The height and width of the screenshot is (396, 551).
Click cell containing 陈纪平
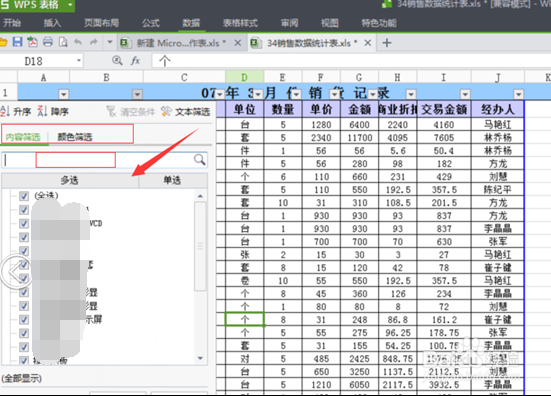(x=498, y=190)
